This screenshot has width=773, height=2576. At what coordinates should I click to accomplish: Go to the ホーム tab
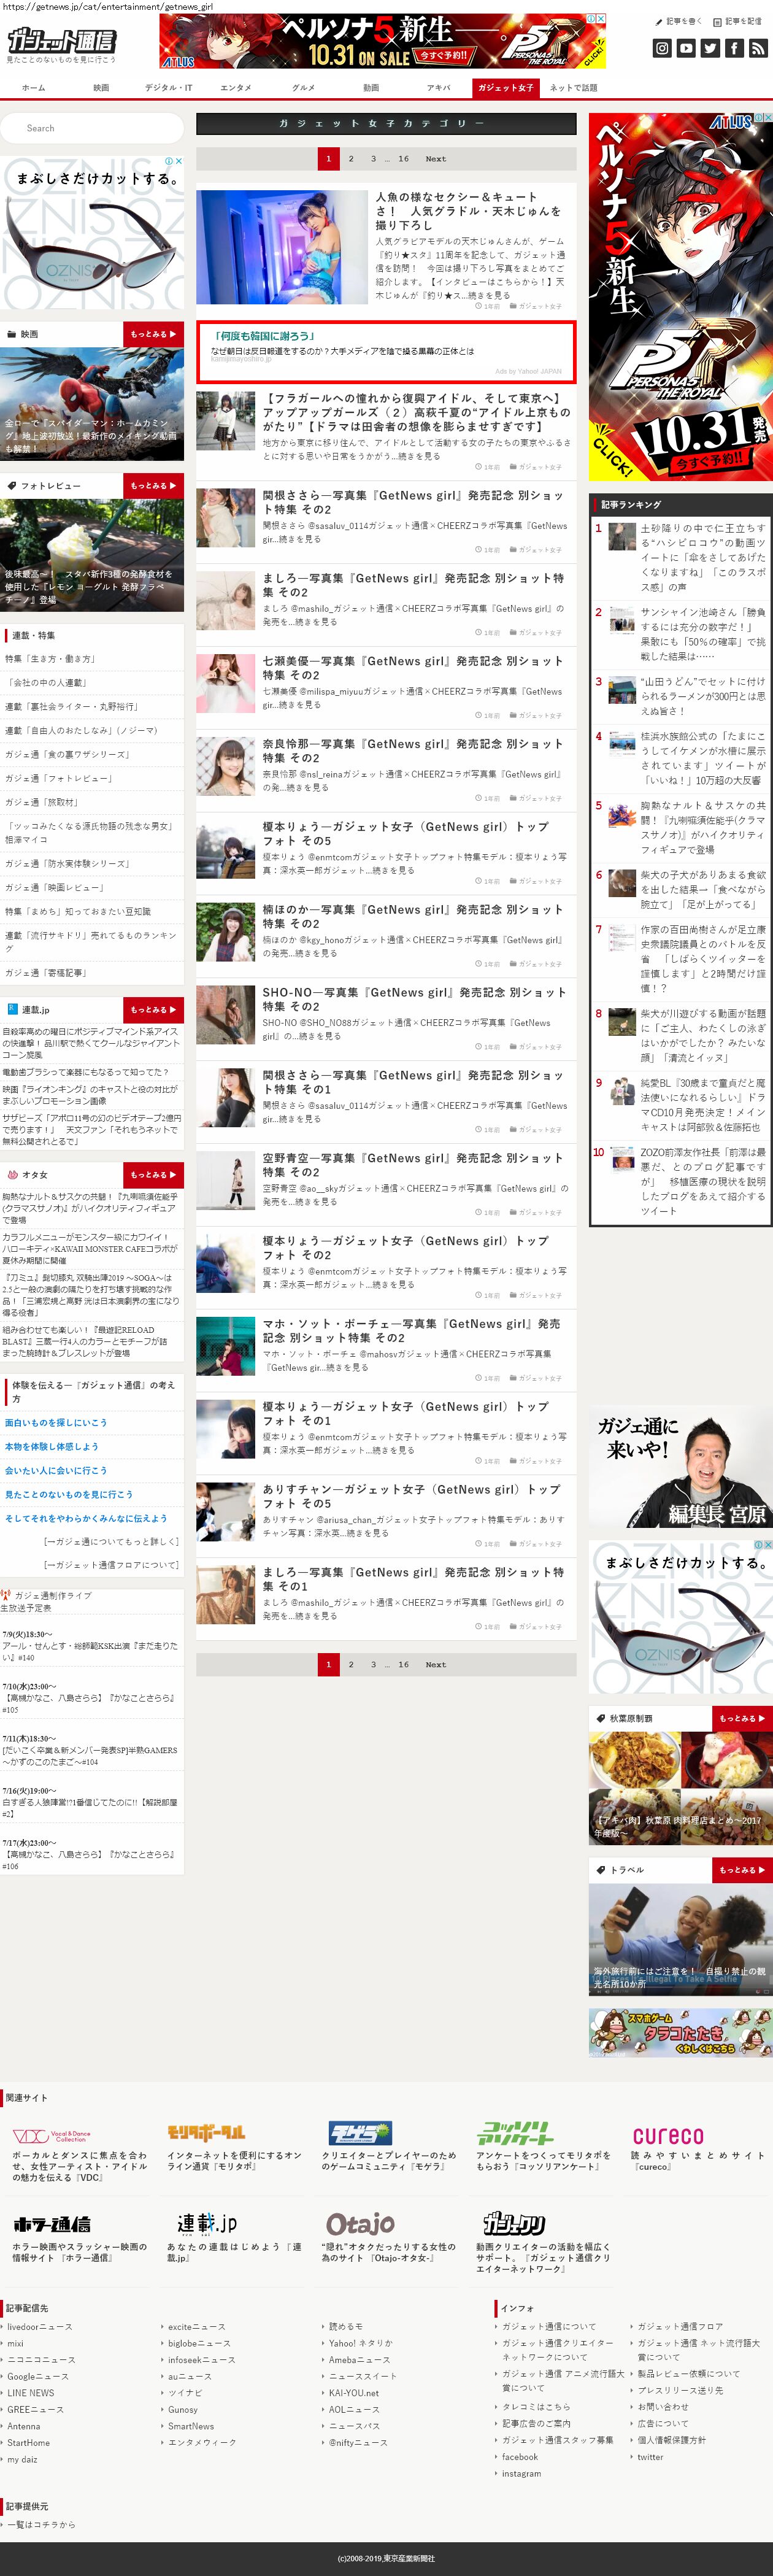[34, 88]
